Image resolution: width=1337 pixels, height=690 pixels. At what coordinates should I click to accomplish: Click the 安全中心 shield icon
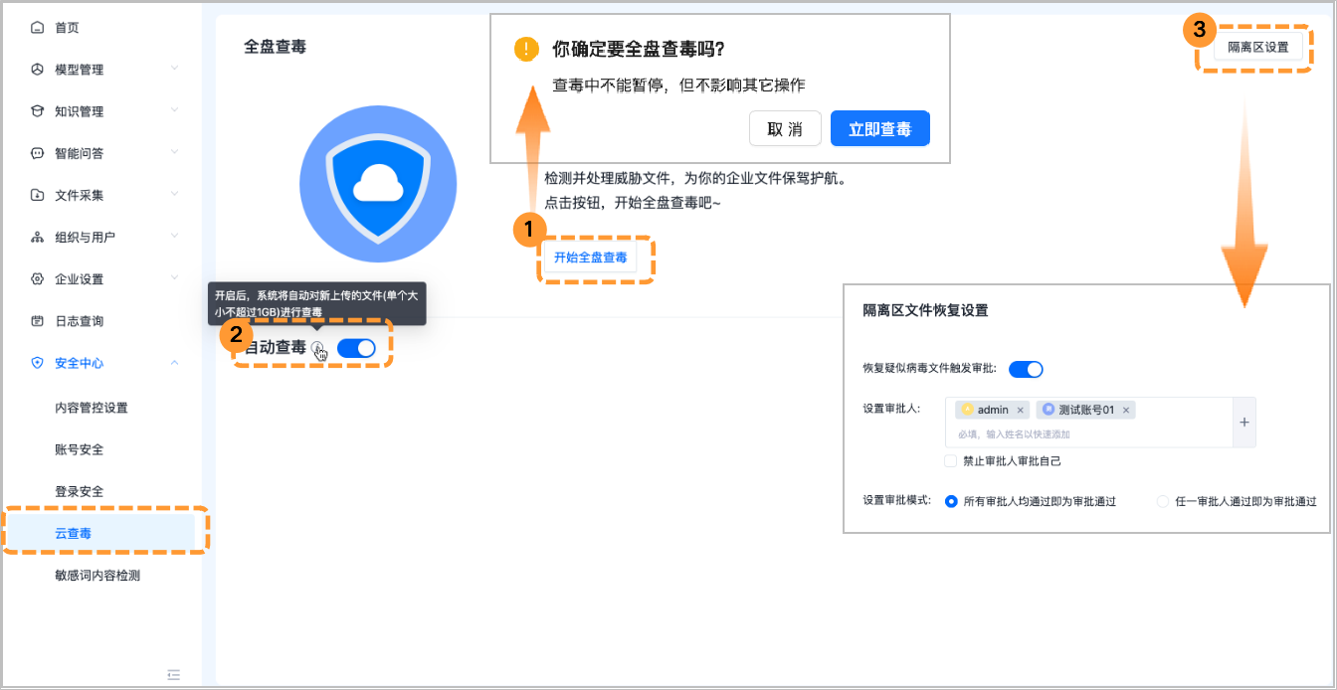point(36,362)
